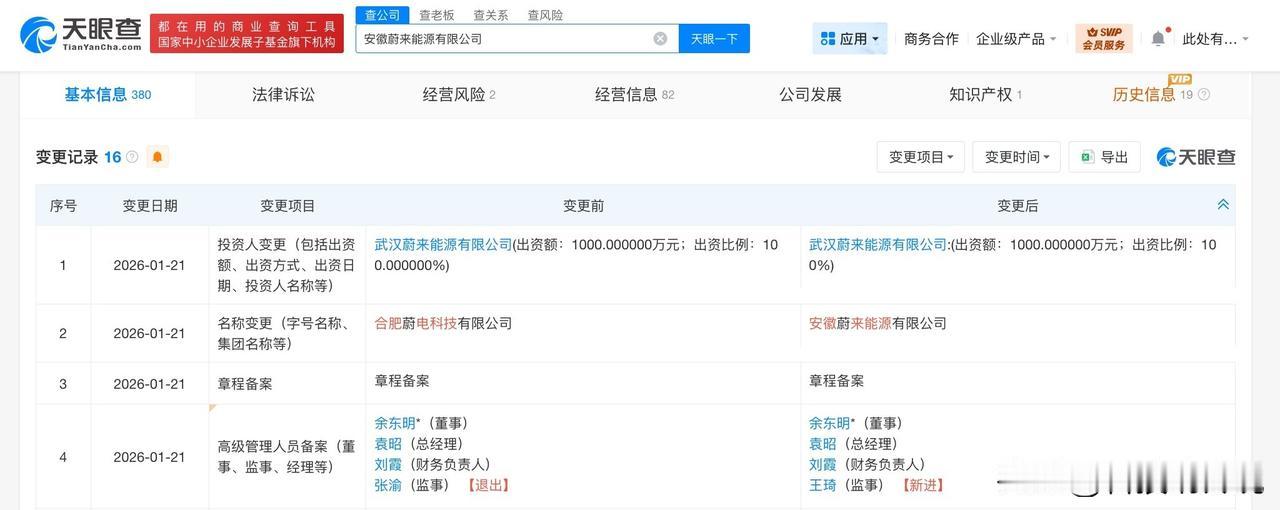Click the record count 16 beside 变更记录
The width and height of the screenshot is (1280, 510).
click(112, 157)
